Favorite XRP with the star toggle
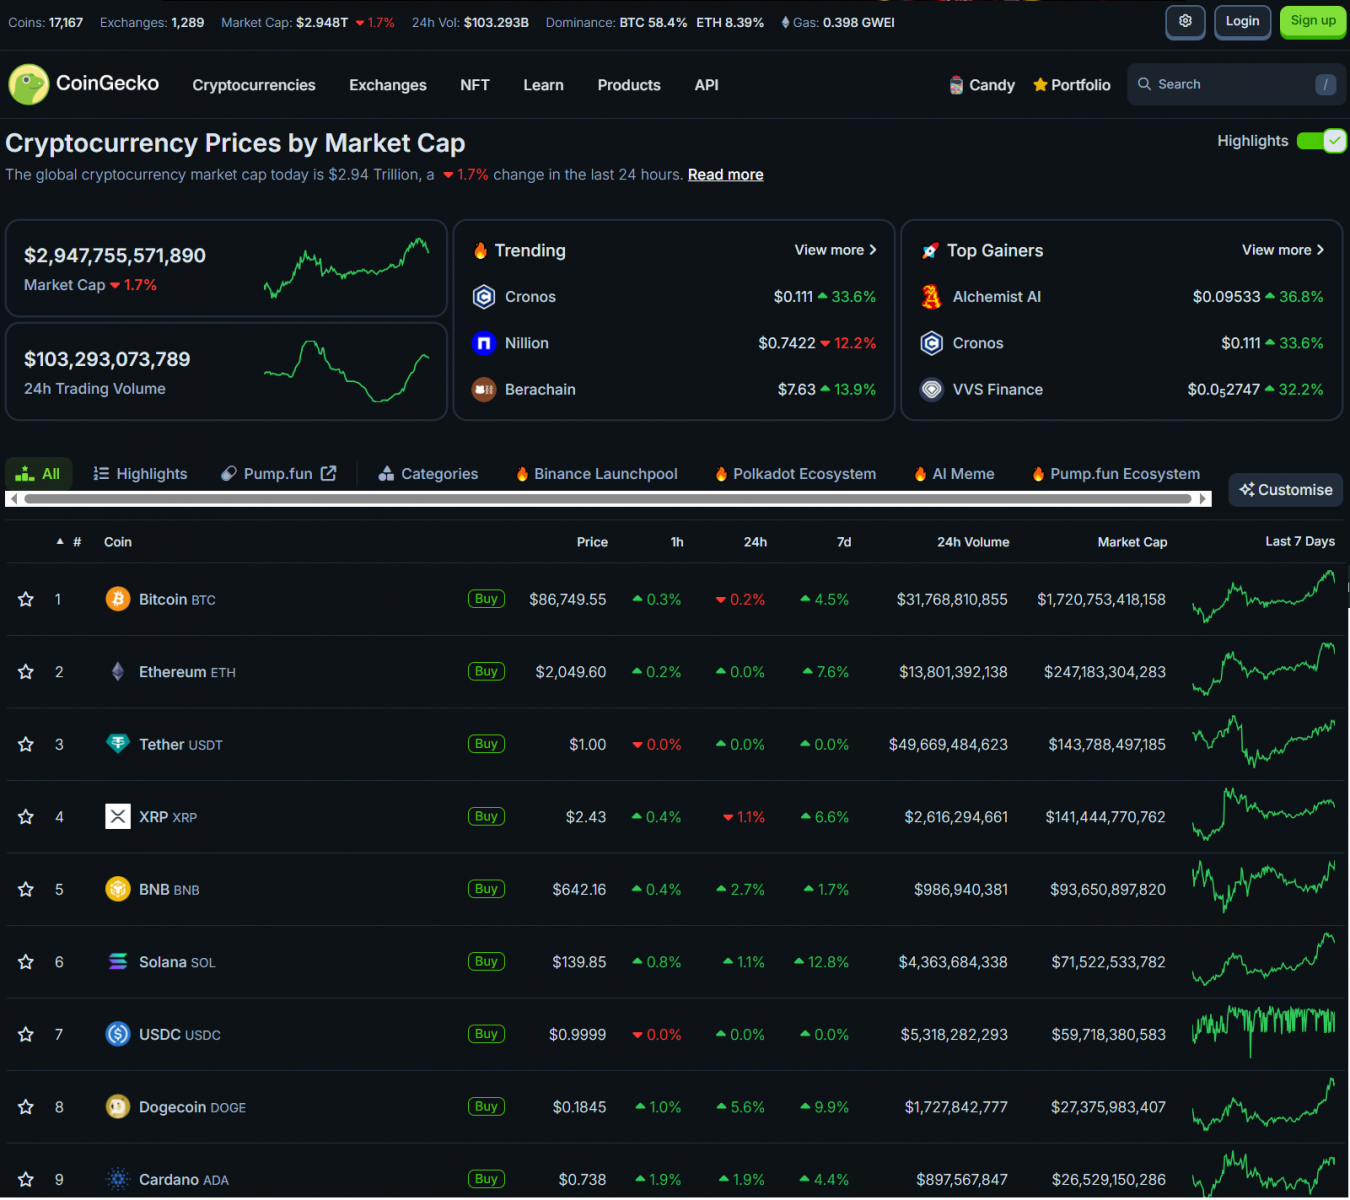Image resolution: width=1350 pixels, height=1200 pixels. click(x=26, y=817)
